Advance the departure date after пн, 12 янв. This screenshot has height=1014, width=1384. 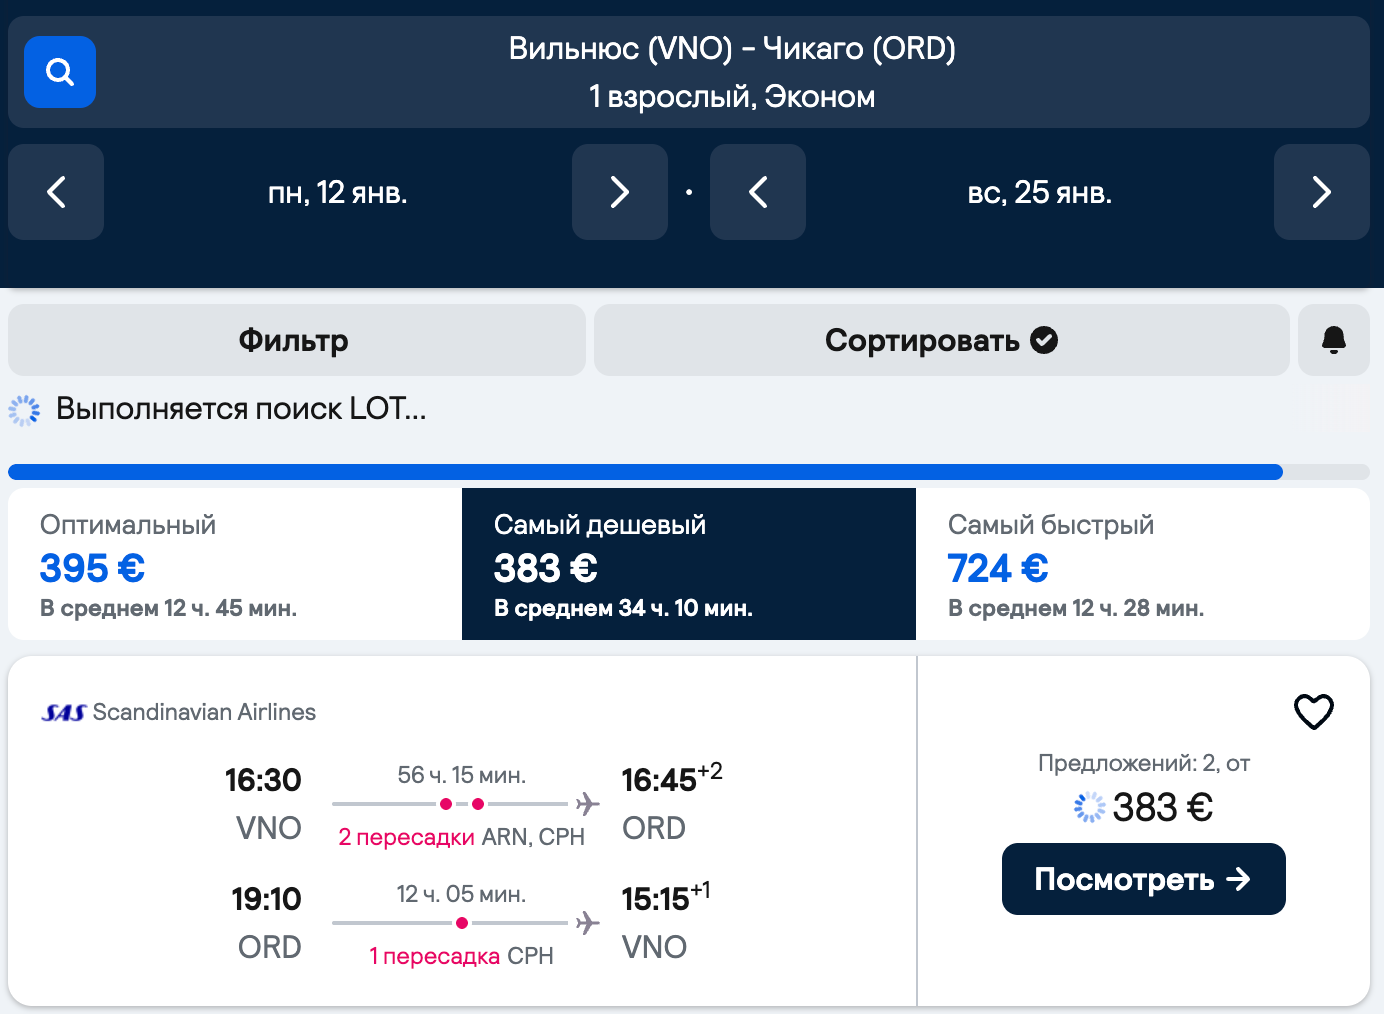coord(620,192)
